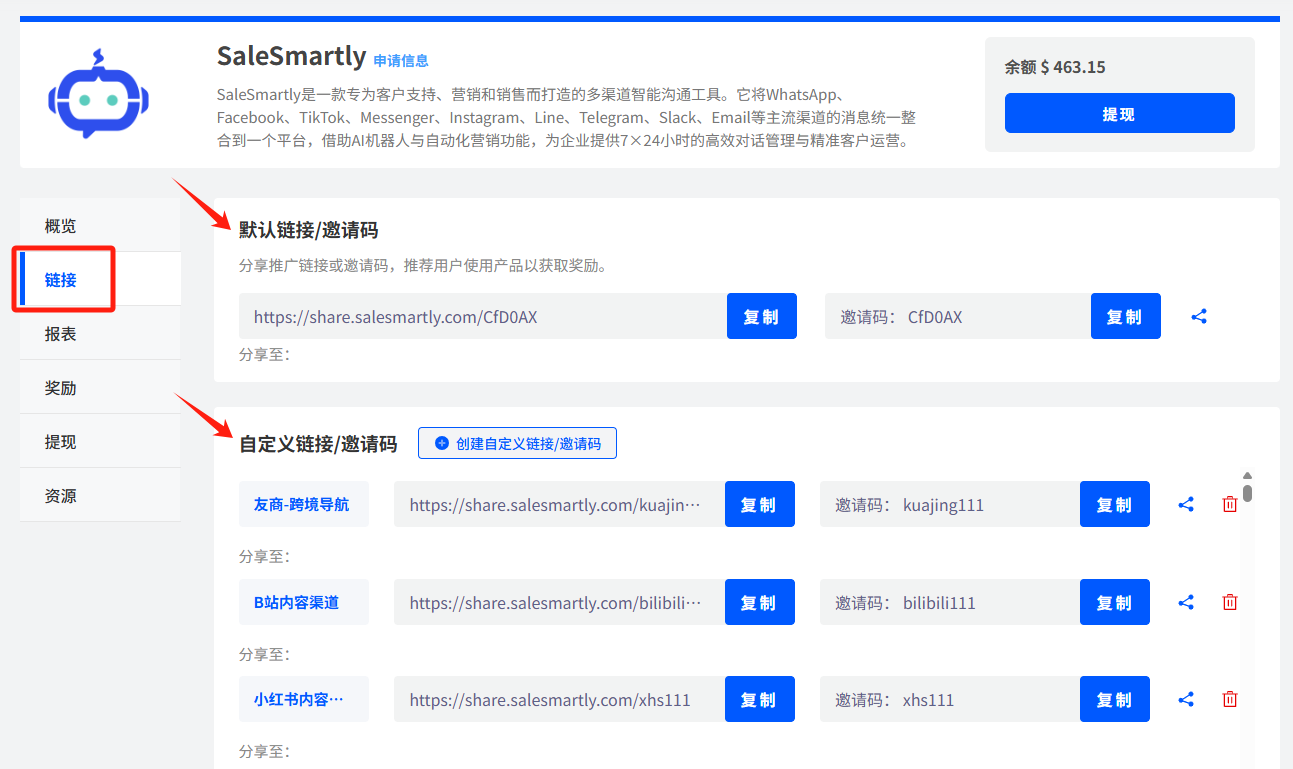Screen dimensions: 1293x769
Task: Click the 友商-跨境导航 link name
Action: point(304,504)
